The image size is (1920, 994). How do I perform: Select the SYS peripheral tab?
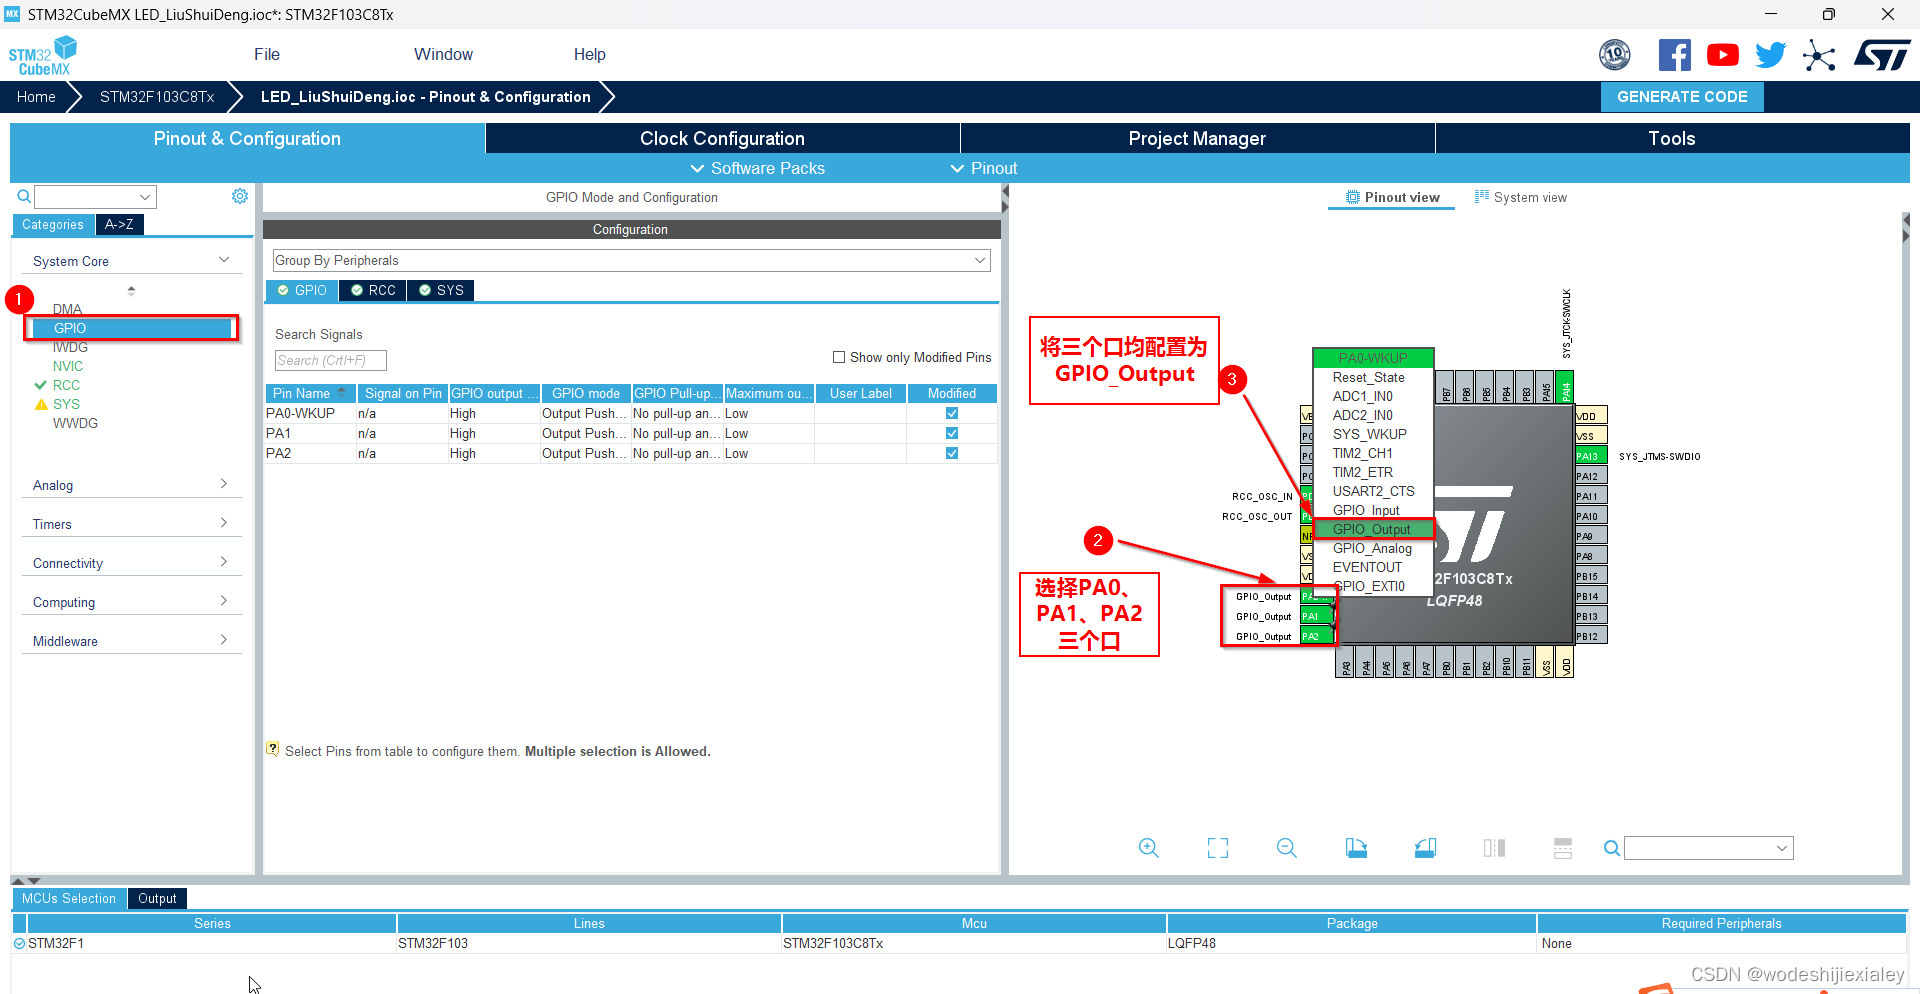click(441, 290)
